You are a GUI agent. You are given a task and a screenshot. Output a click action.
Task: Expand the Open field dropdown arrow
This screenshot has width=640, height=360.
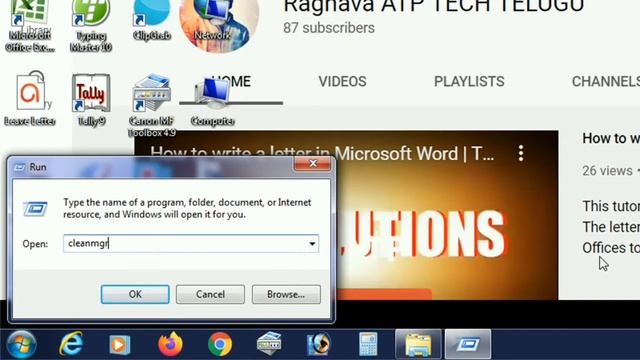point(312,244)
